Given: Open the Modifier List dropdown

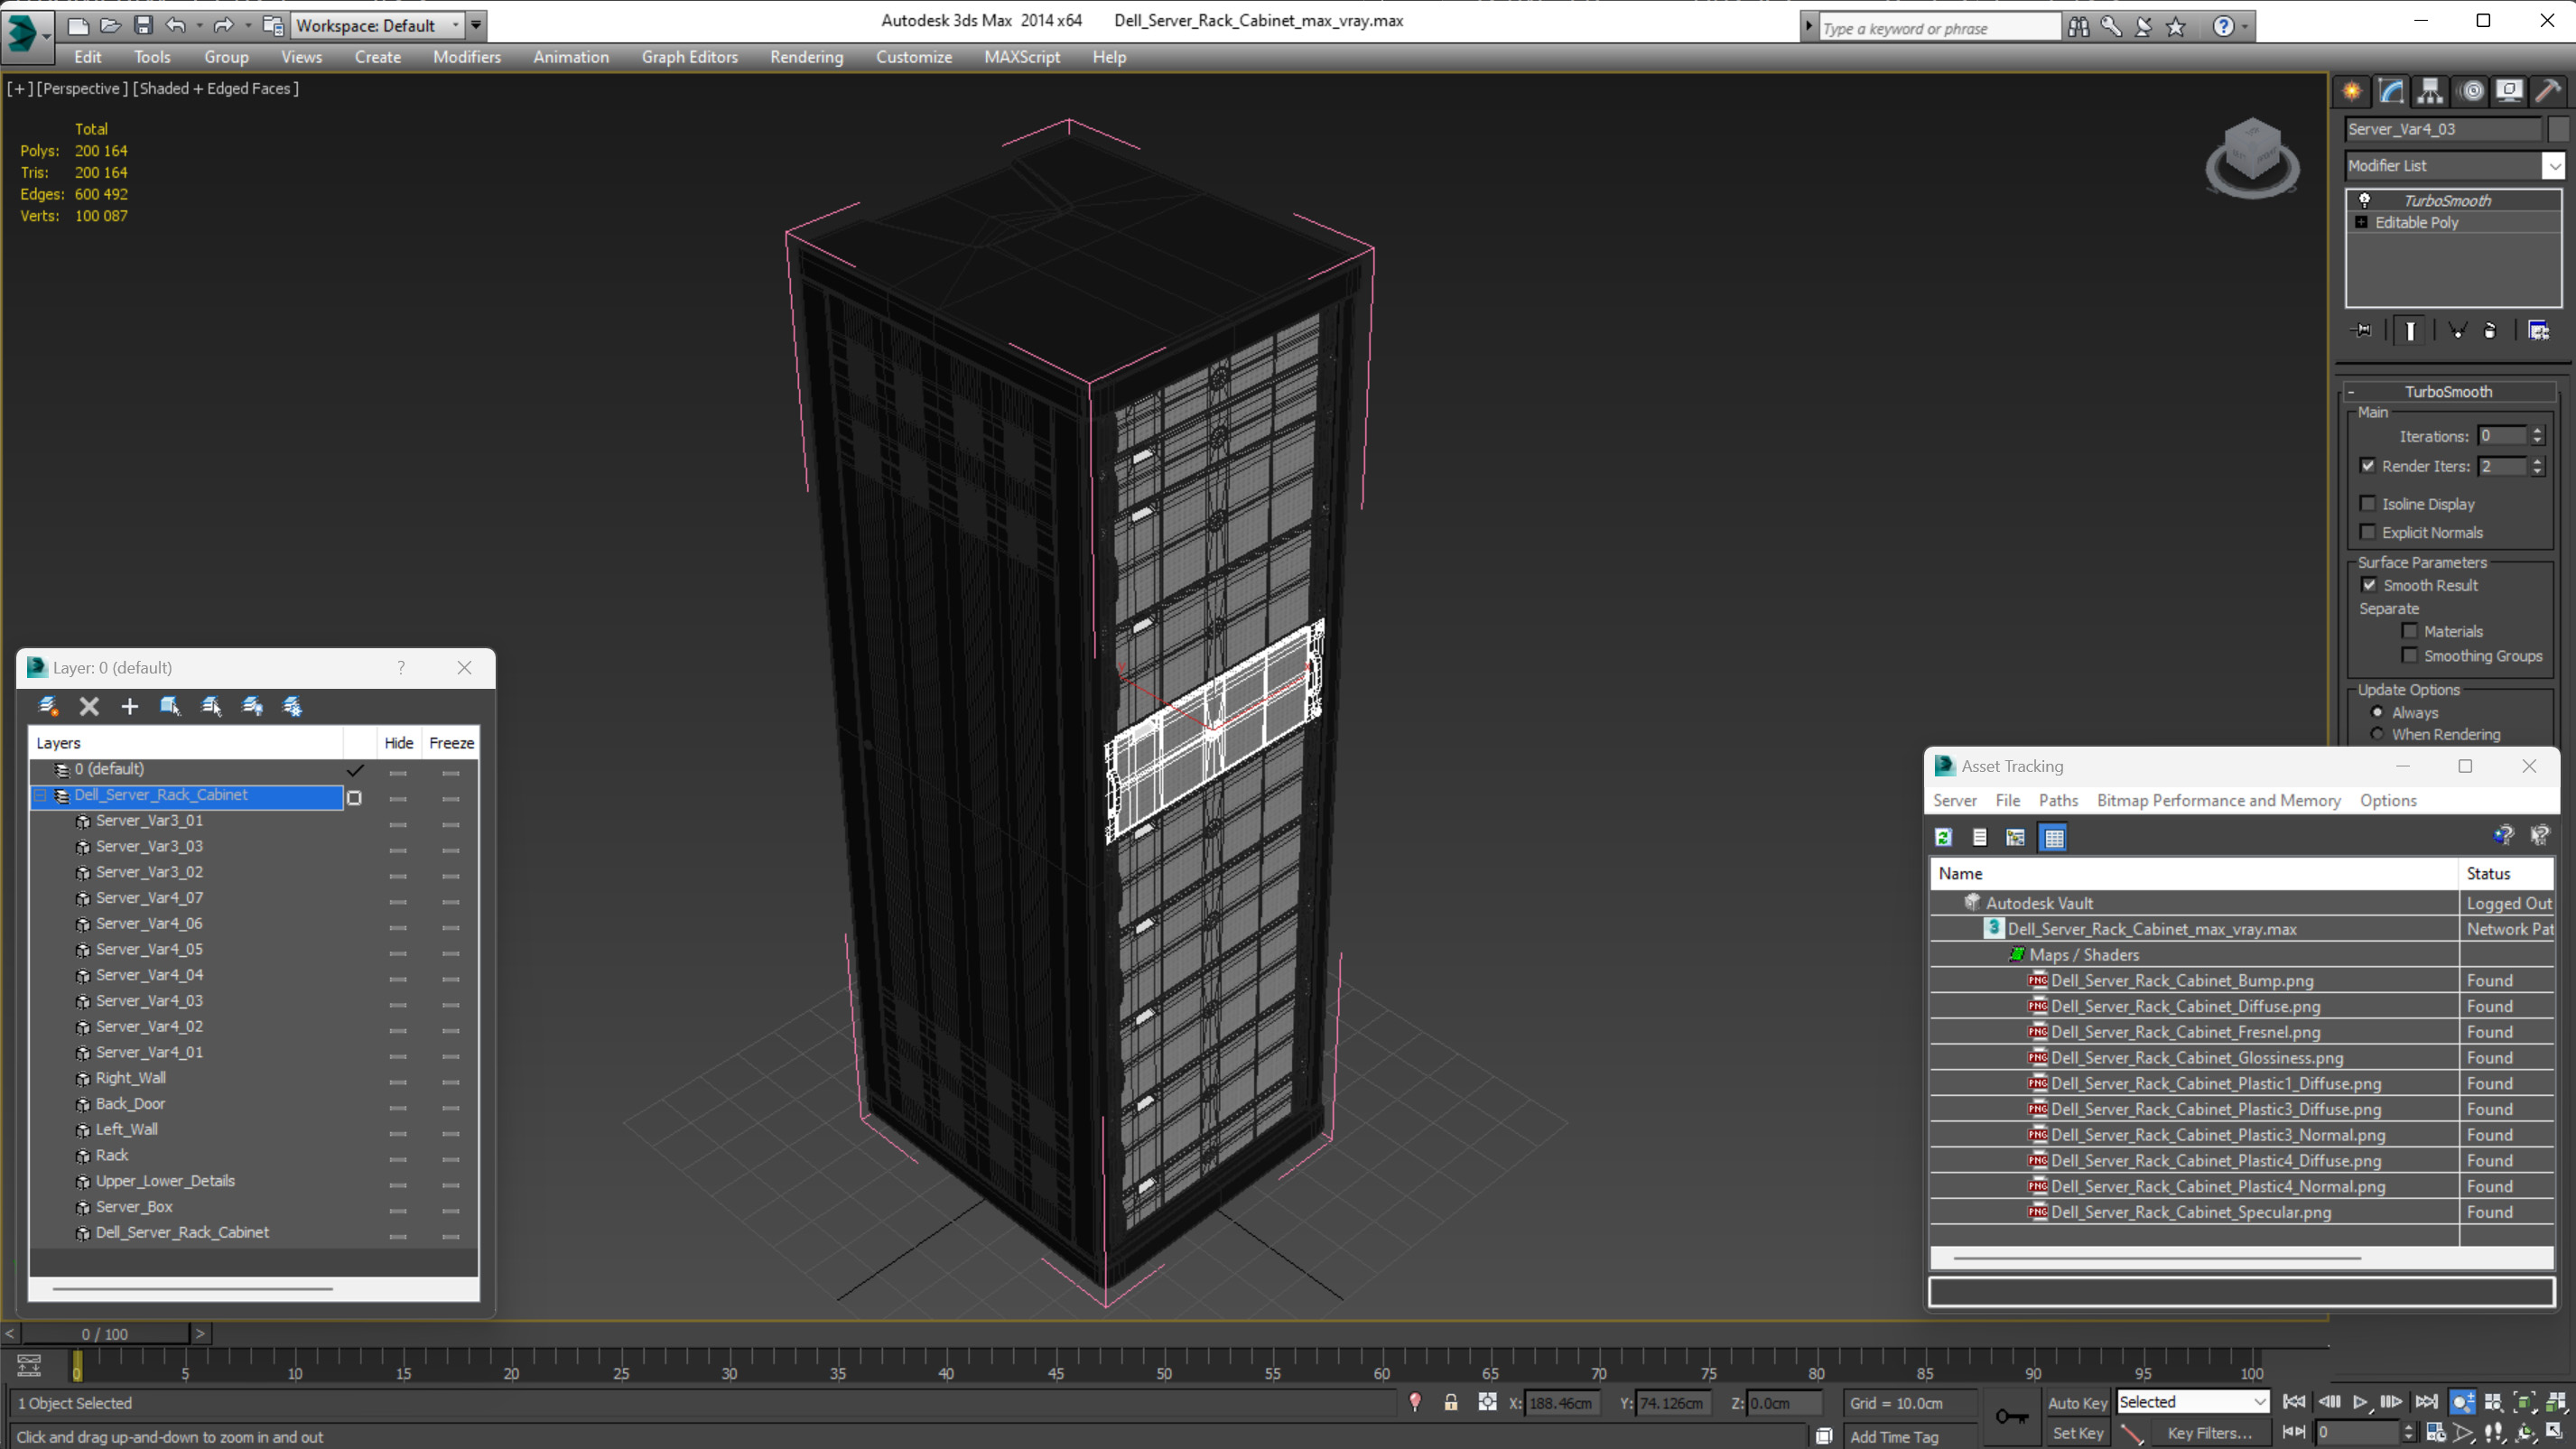Looking at the screenshot, I should pyautogui.click(x=2548, y=164).
